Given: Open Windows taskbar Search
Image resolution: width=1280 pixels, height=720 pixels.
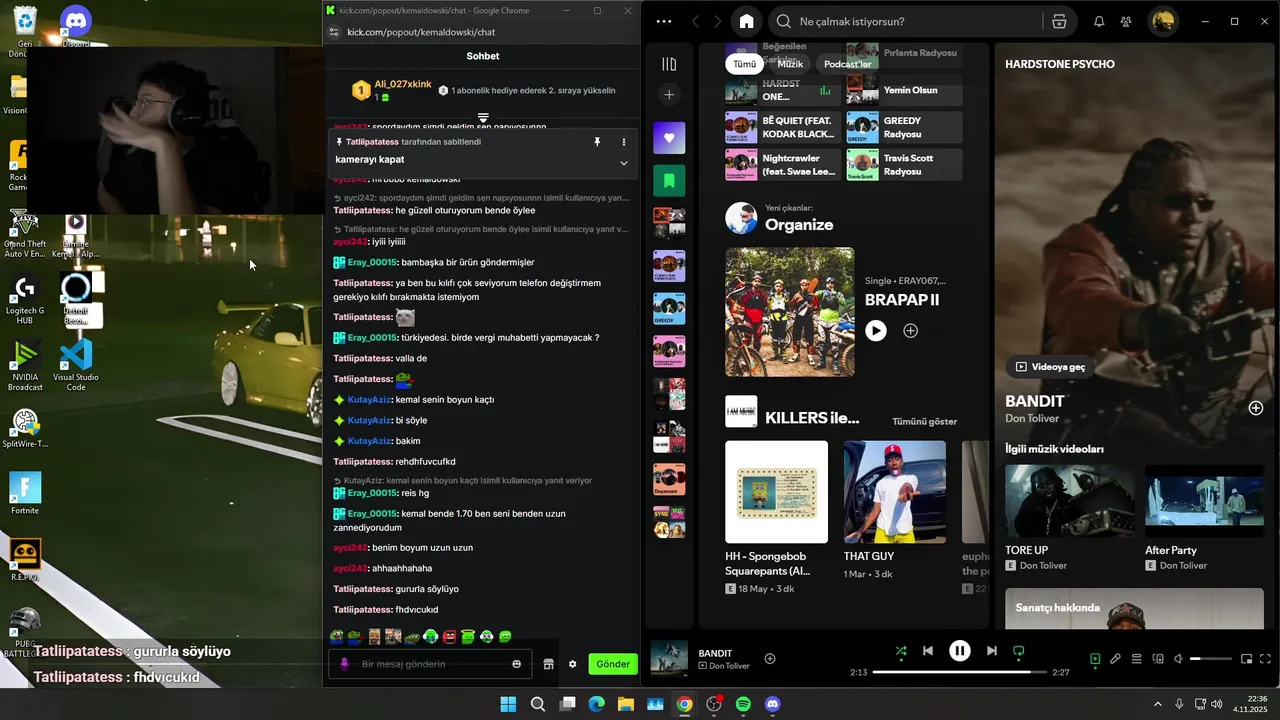Looking at the screenshot, I should pos(537,704).
